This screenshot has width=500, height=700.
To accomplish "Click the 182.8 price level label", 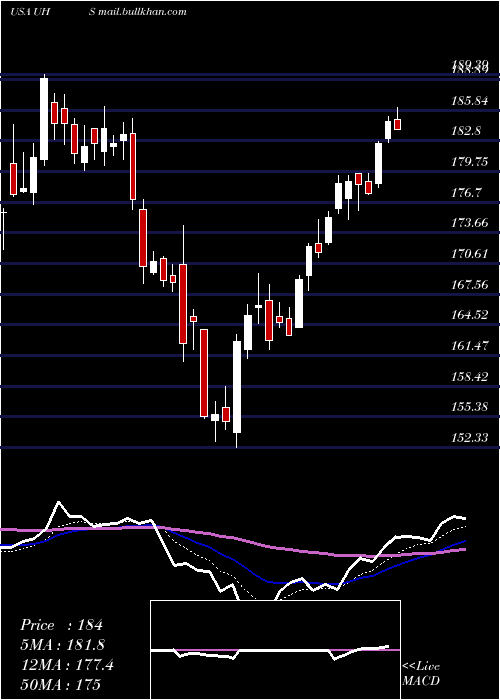I will 466,131.
